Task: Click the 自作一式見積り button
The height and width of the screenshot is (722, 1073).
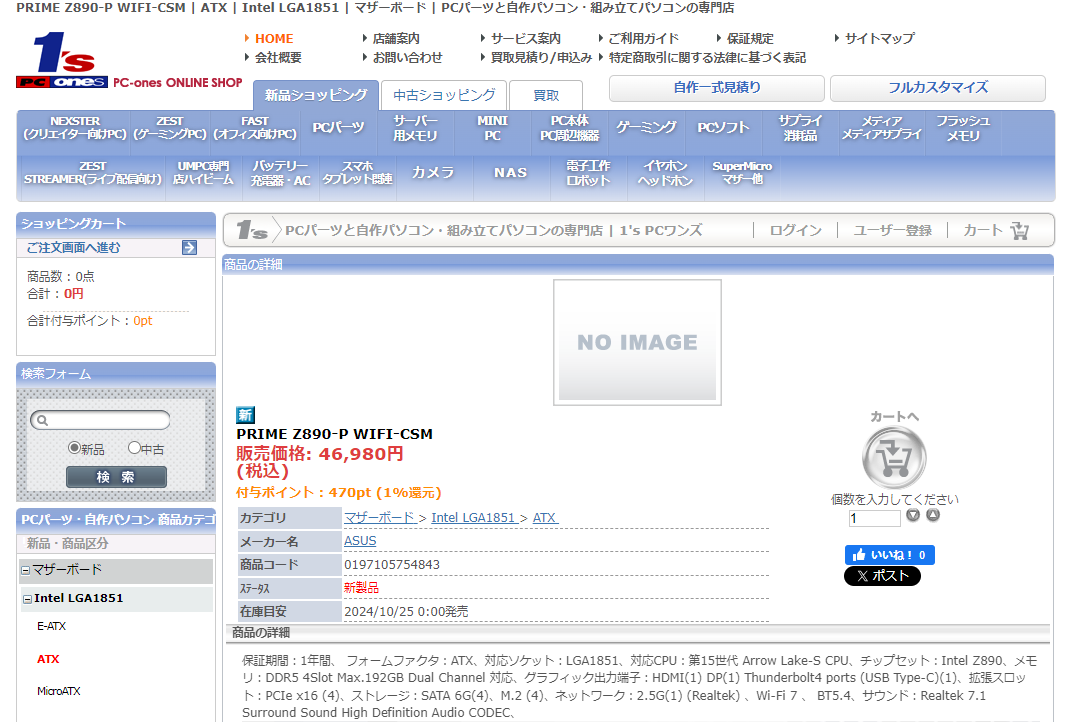Action: click(x=716, y=88)
